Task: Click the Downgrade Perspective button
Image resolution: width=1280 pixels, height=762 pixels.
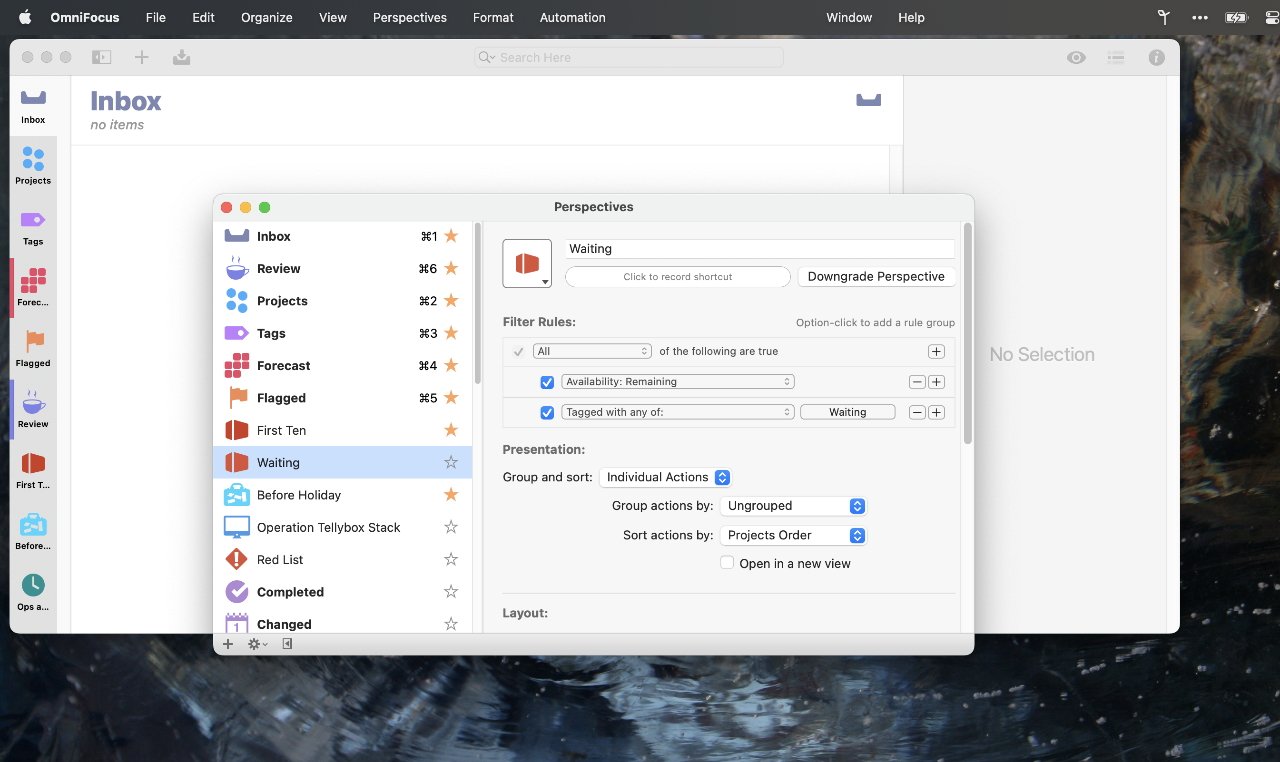Action: (x=876, y=276)
